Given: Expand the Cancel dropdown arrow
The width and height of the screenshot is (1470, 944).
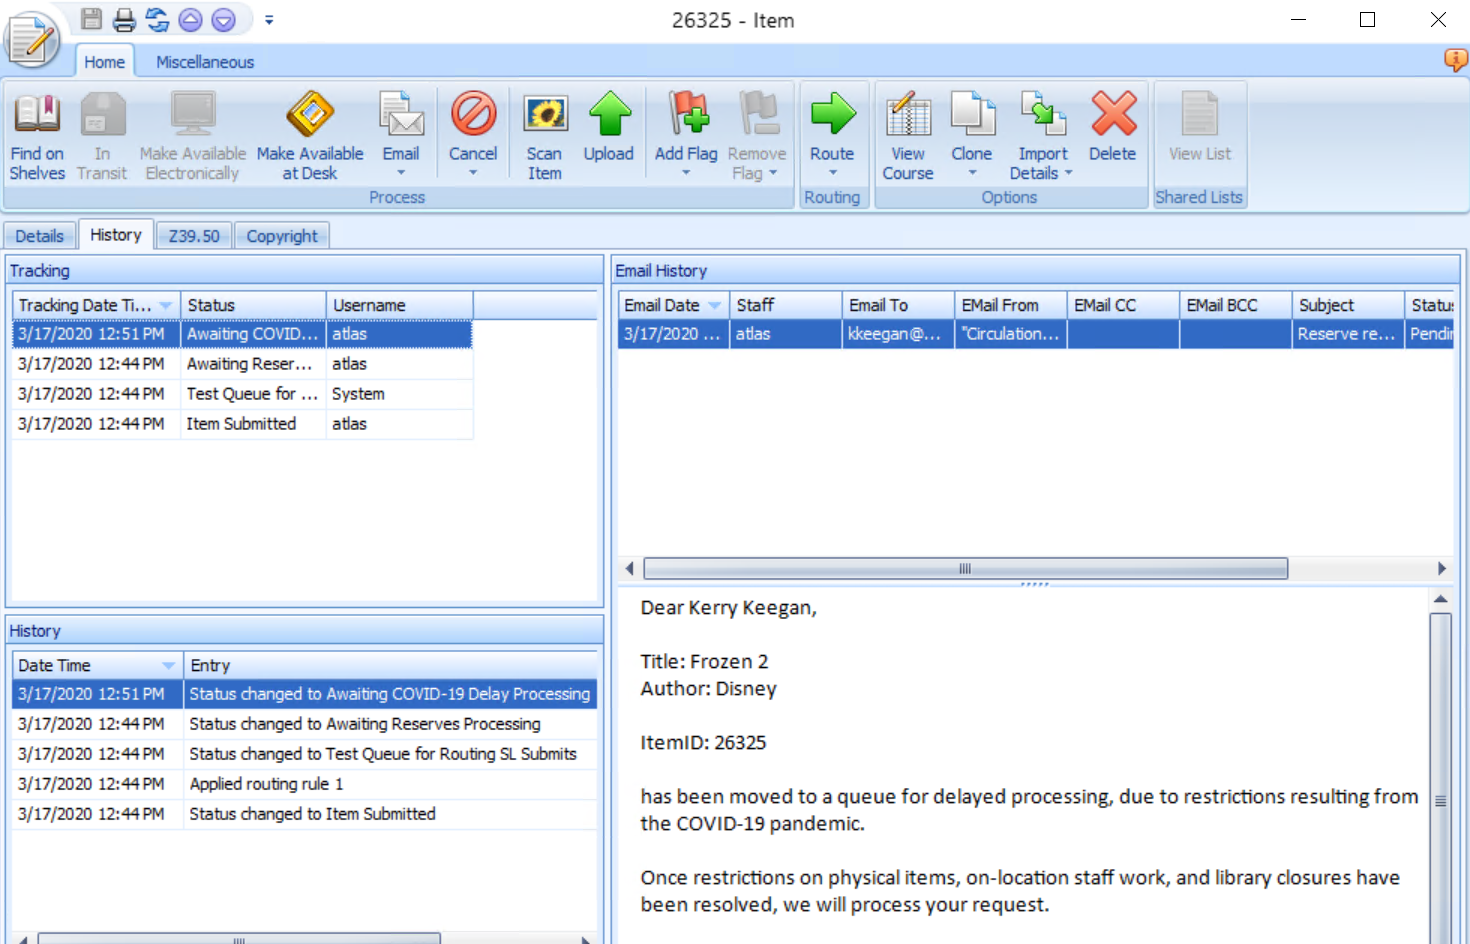Looking at the screenshot, I should (474, 173).
